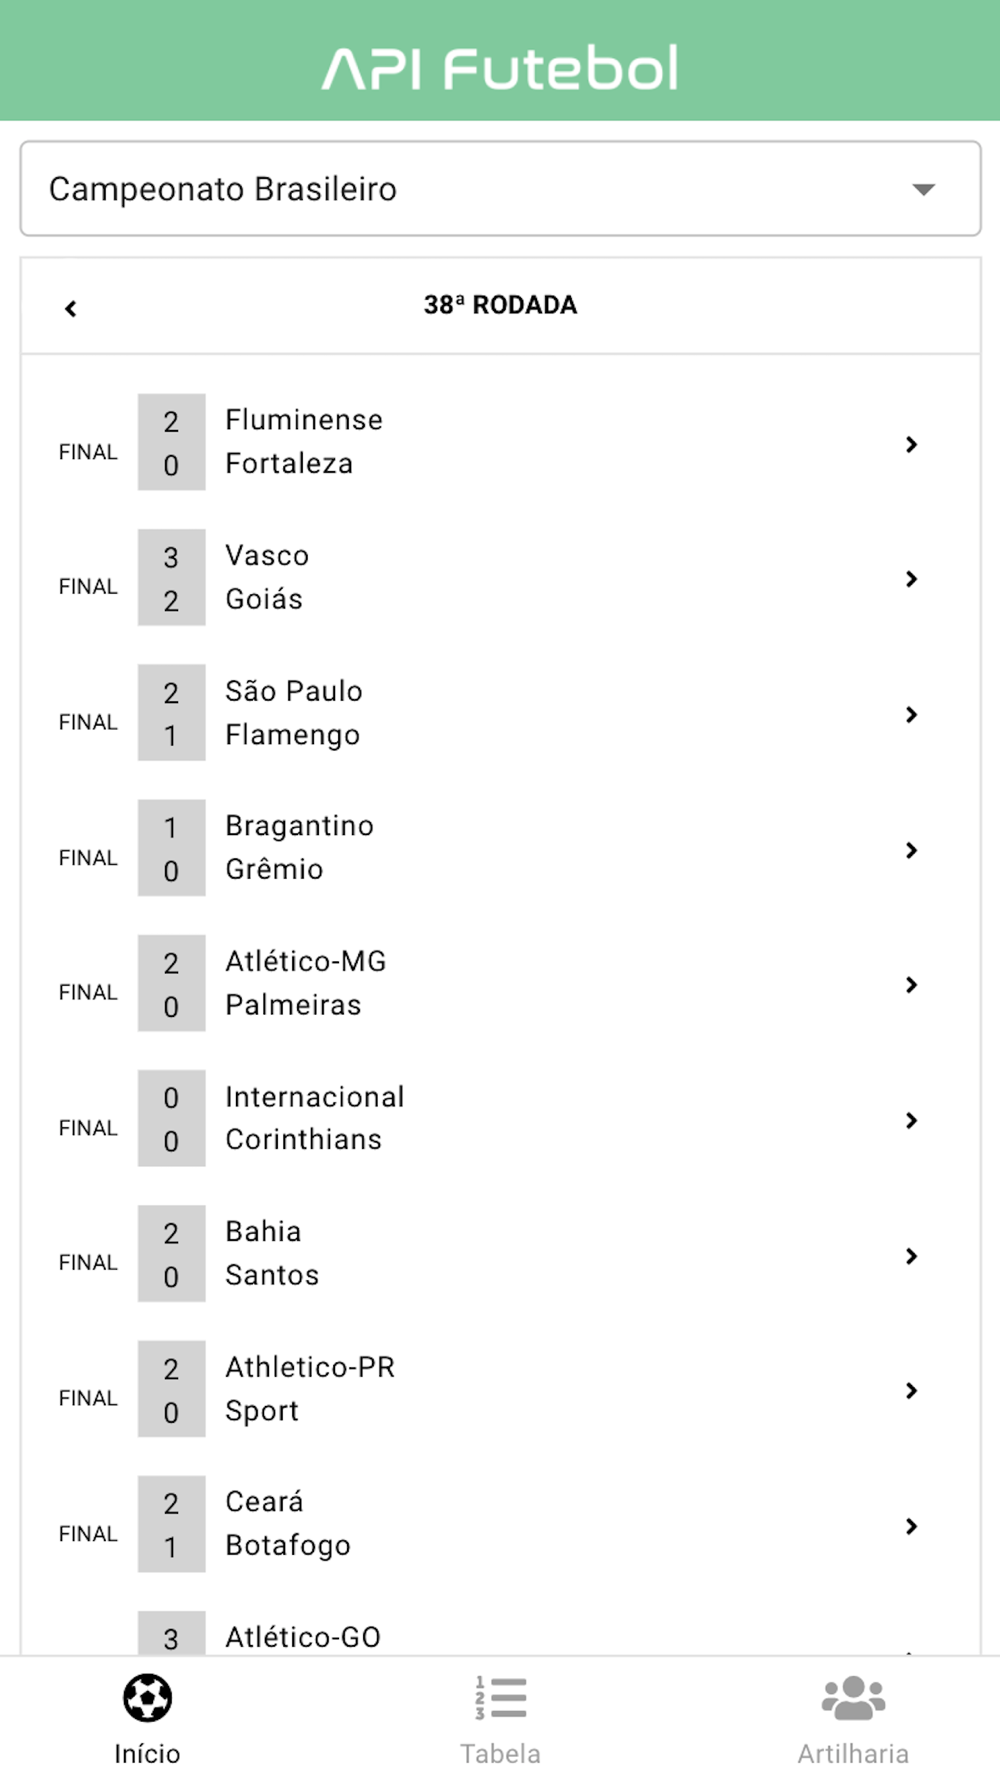1000x1778 pixels.
Task: Open Bragantino vs Grêmio chevron arrow
Action: point(911,850)
